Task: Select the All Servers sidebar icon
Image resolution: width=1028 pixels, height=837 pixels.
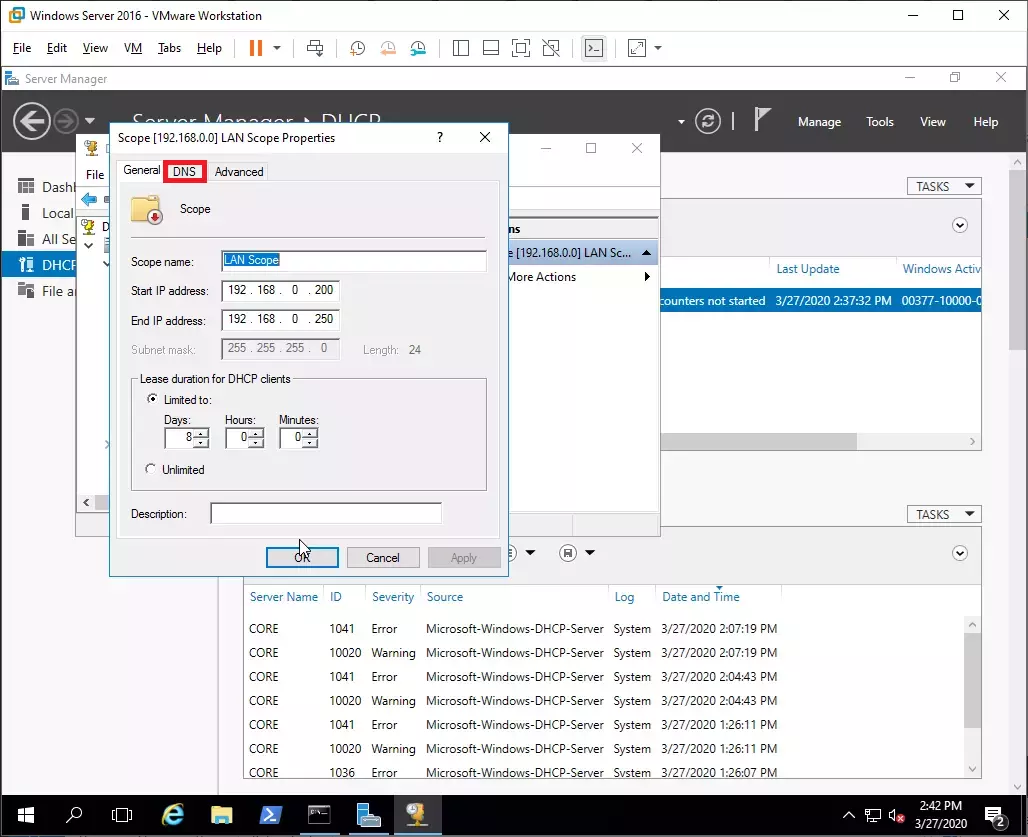Action: point(26,239)
